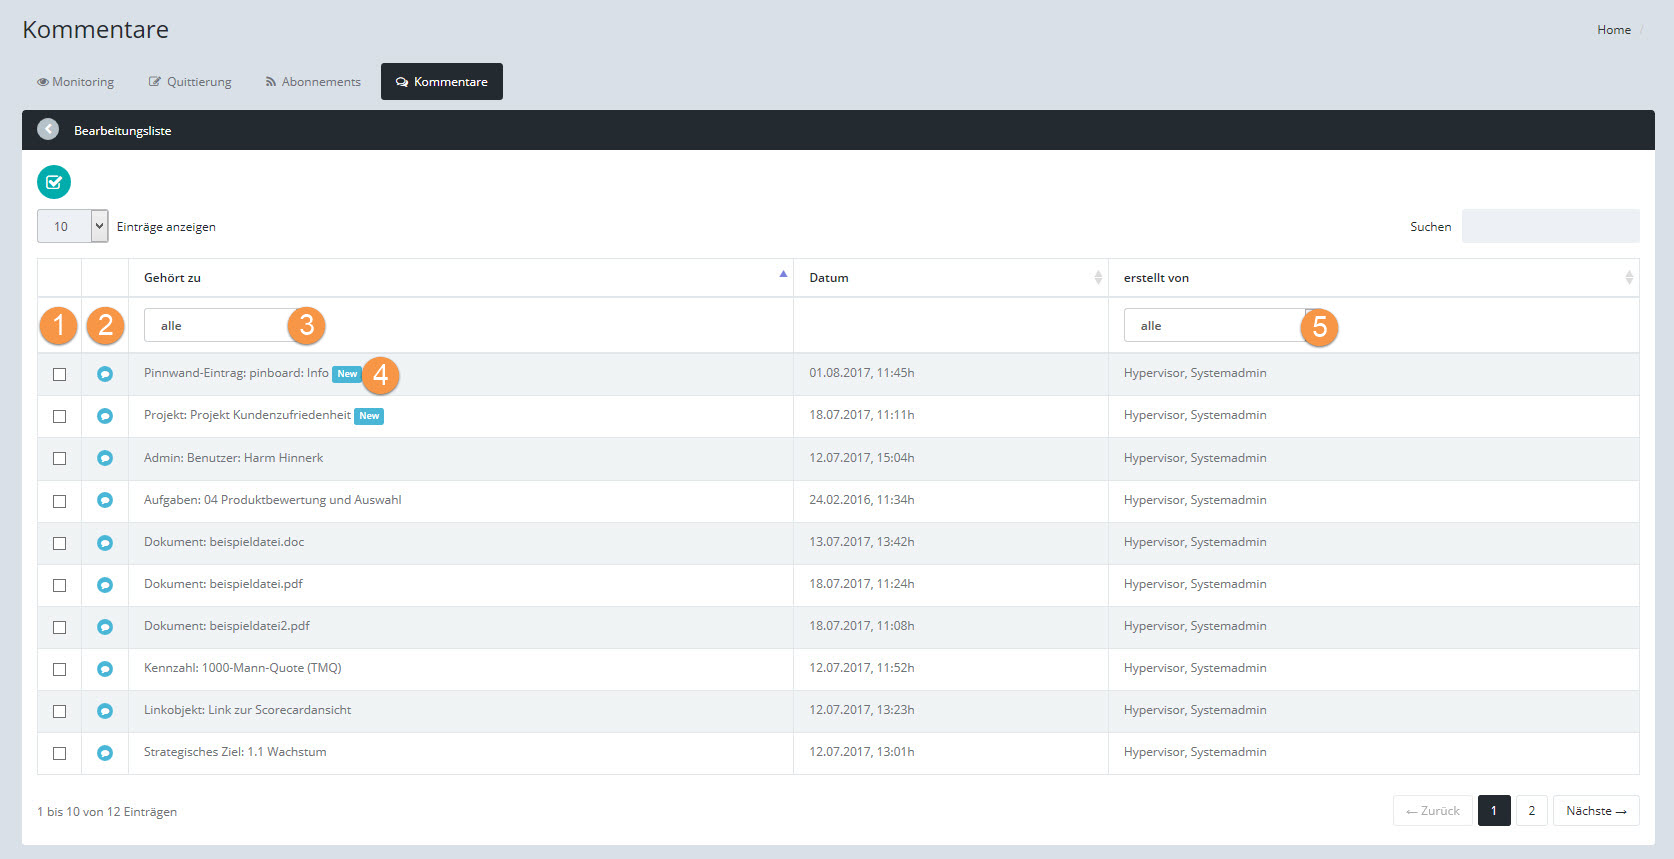
Task: Open comment icon for Projekt Kundenzufriedenheit row
Action: coord(105,416)
